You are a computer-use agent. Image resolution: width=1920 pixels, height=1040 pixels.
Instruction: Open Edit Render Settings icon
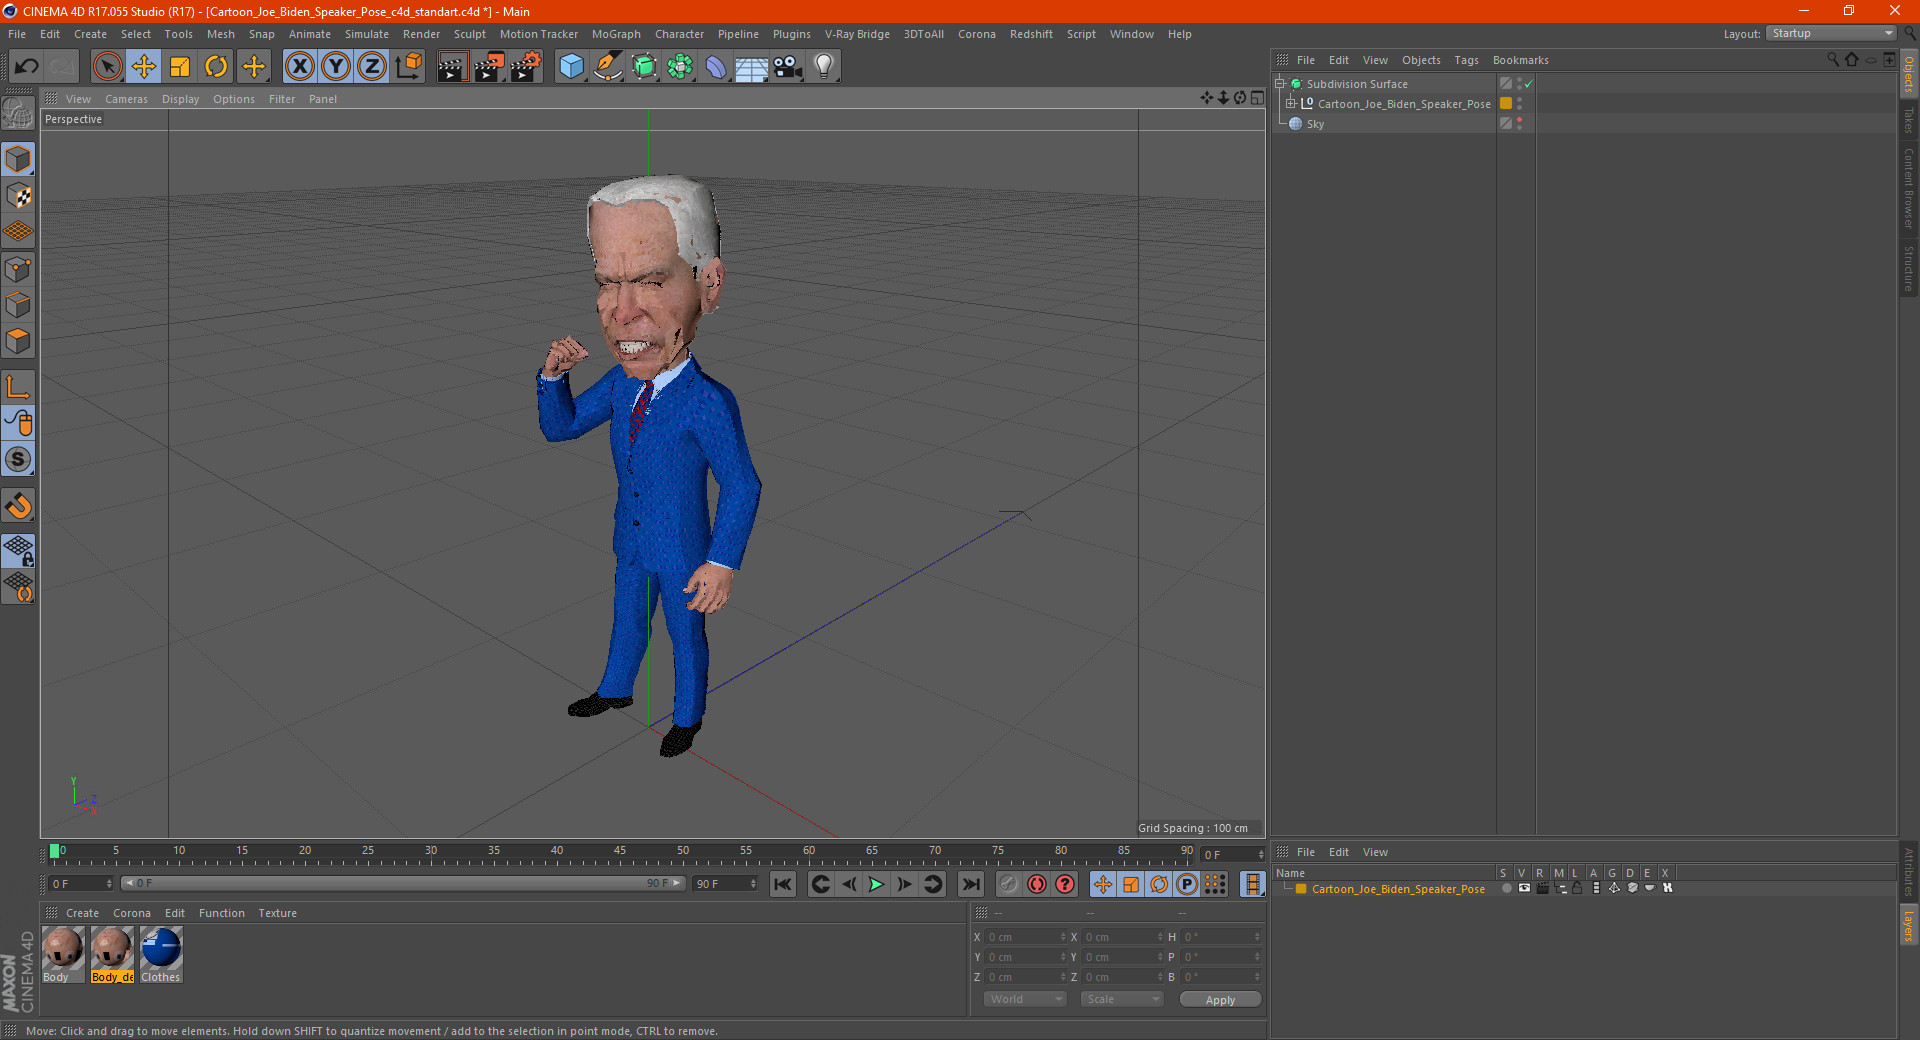click(x=526, y=67)
